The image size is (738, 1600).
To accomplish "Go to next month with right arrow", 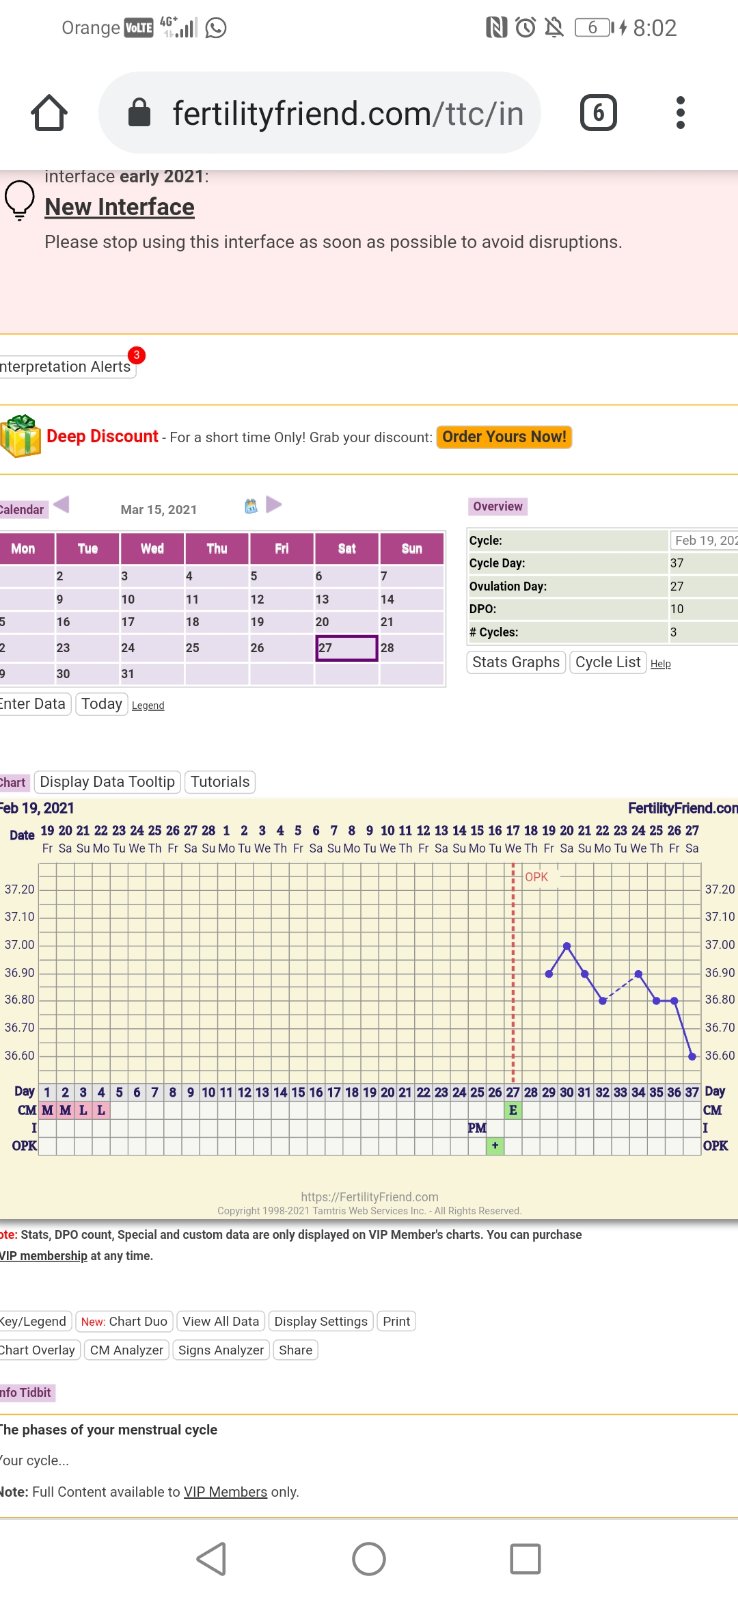I will pyautogui.click(x=274, y=505).
